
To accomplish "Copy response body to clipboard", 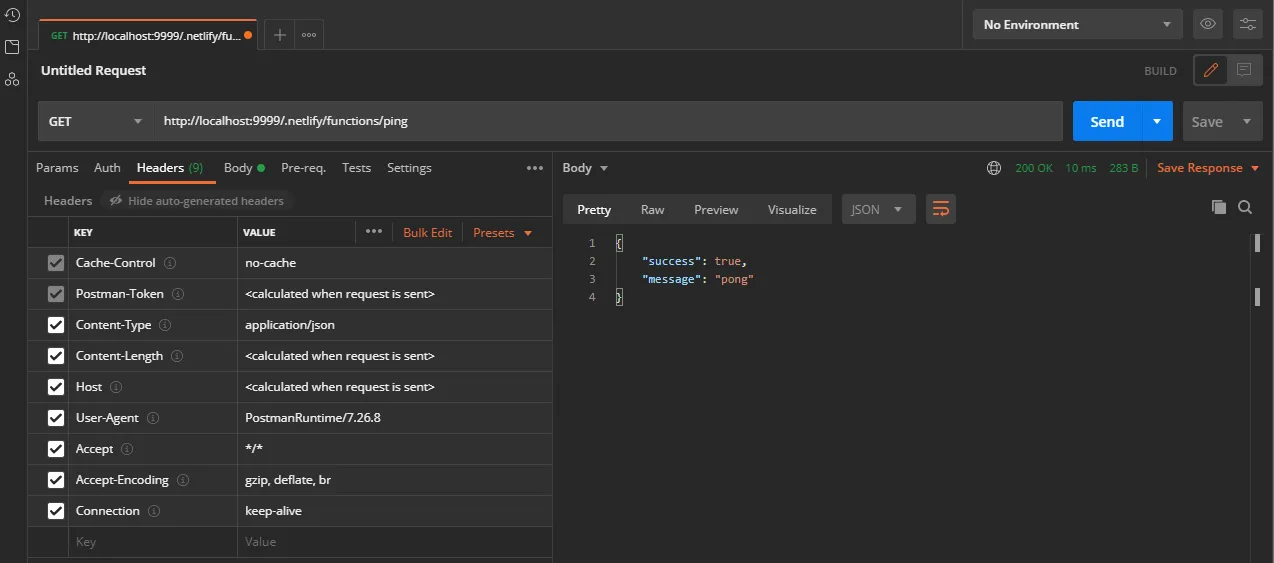I will coord(1218,207).
